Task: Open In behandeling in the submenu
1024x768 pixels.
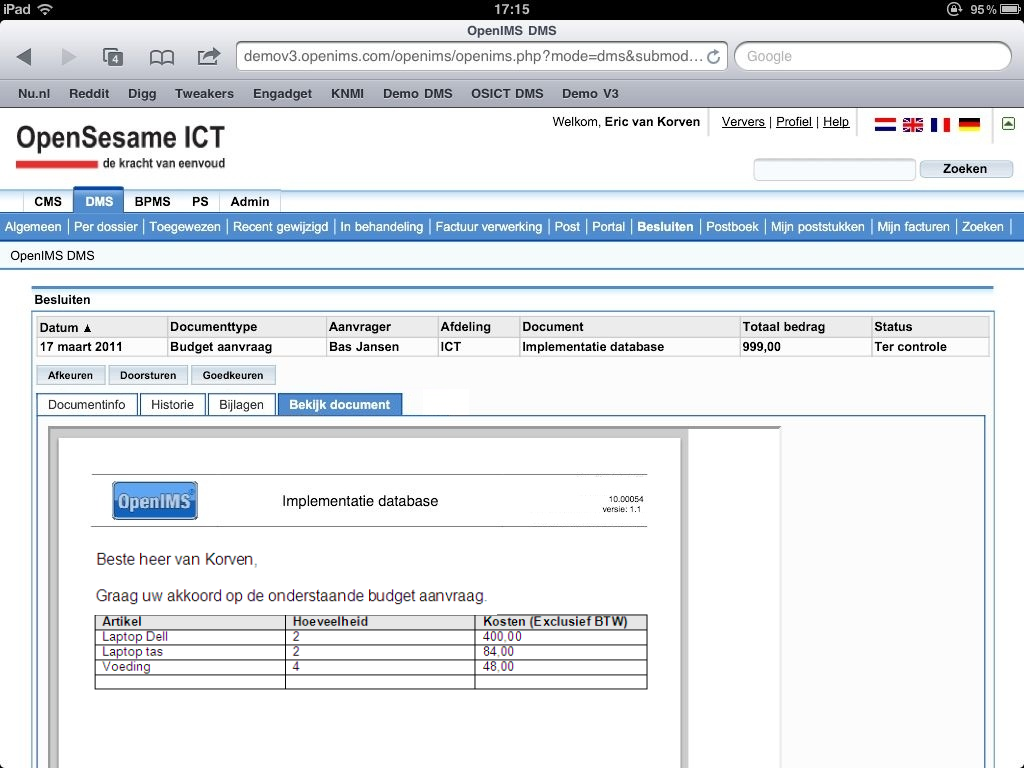Action: 381,227
